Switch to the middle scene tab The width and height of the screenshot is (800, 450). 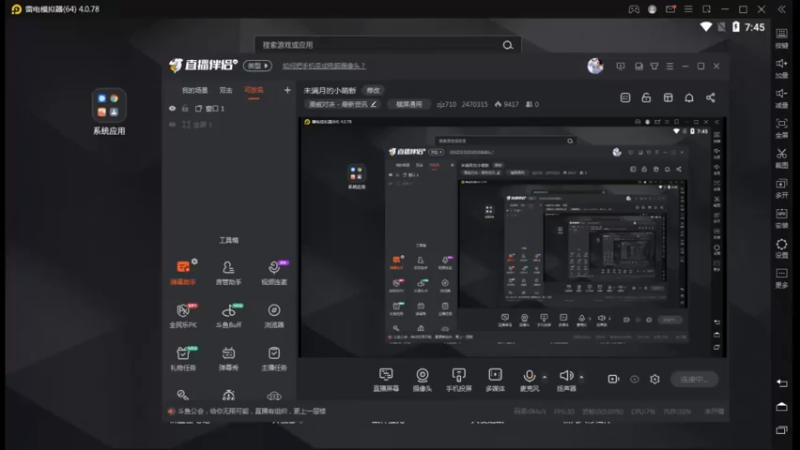point(226,90)
